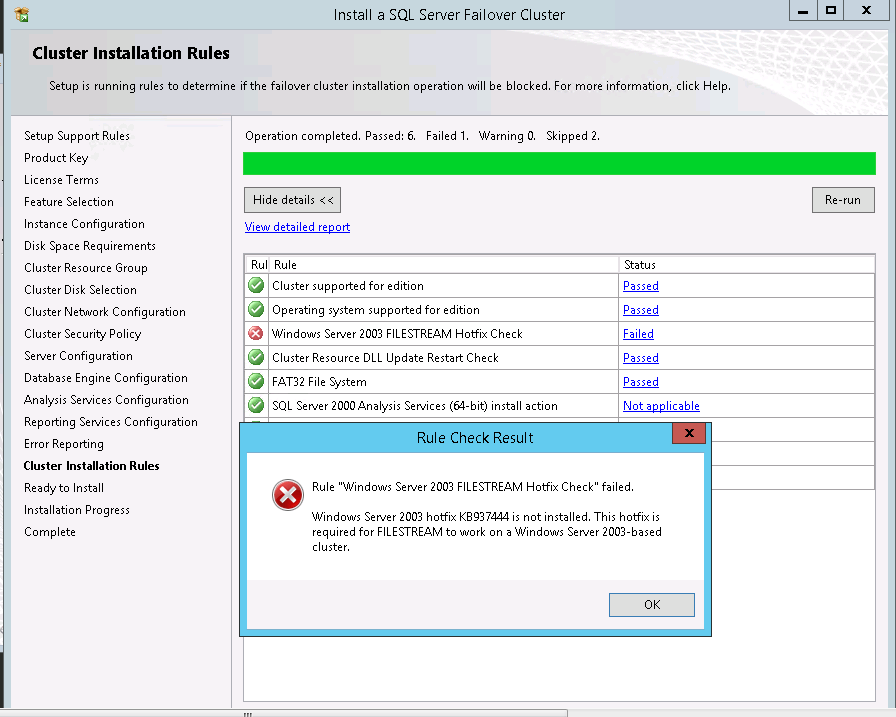Click the hotfix KB937444 message text in dialog
Viewport: 896px width, 717px height.
[x=486, y=531]
